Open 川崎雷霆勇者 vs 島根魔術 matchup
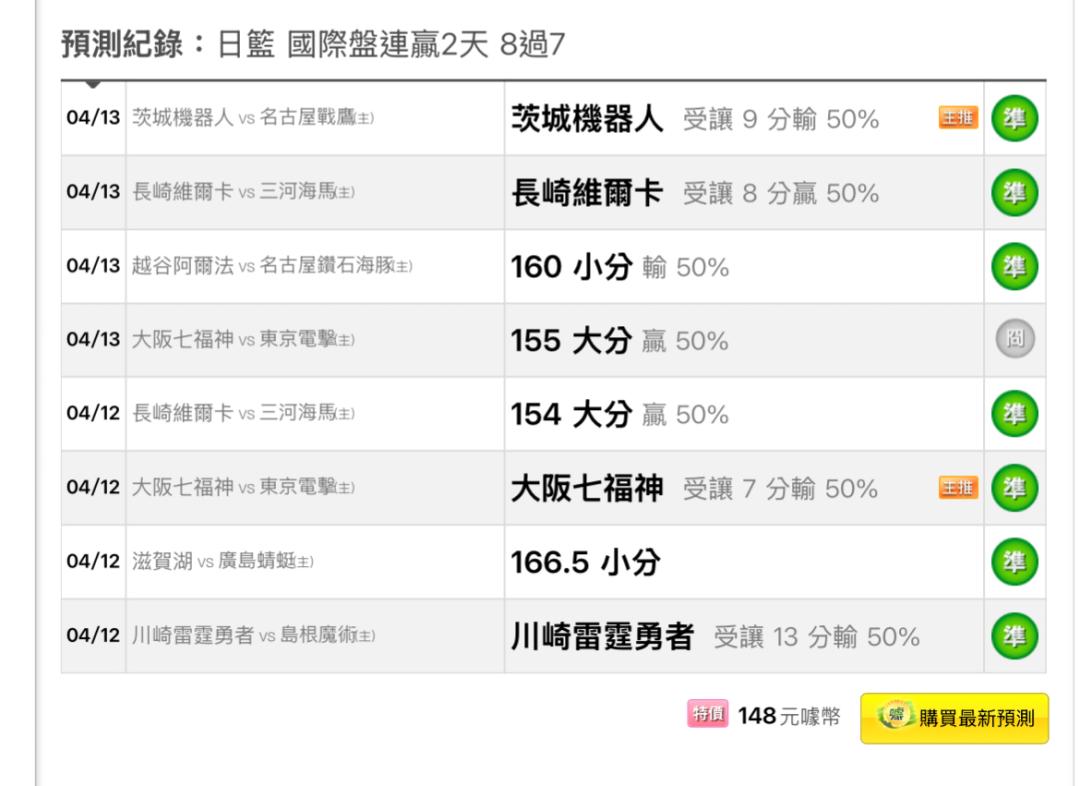The image size is (1080, 786). tap(253, 634)
